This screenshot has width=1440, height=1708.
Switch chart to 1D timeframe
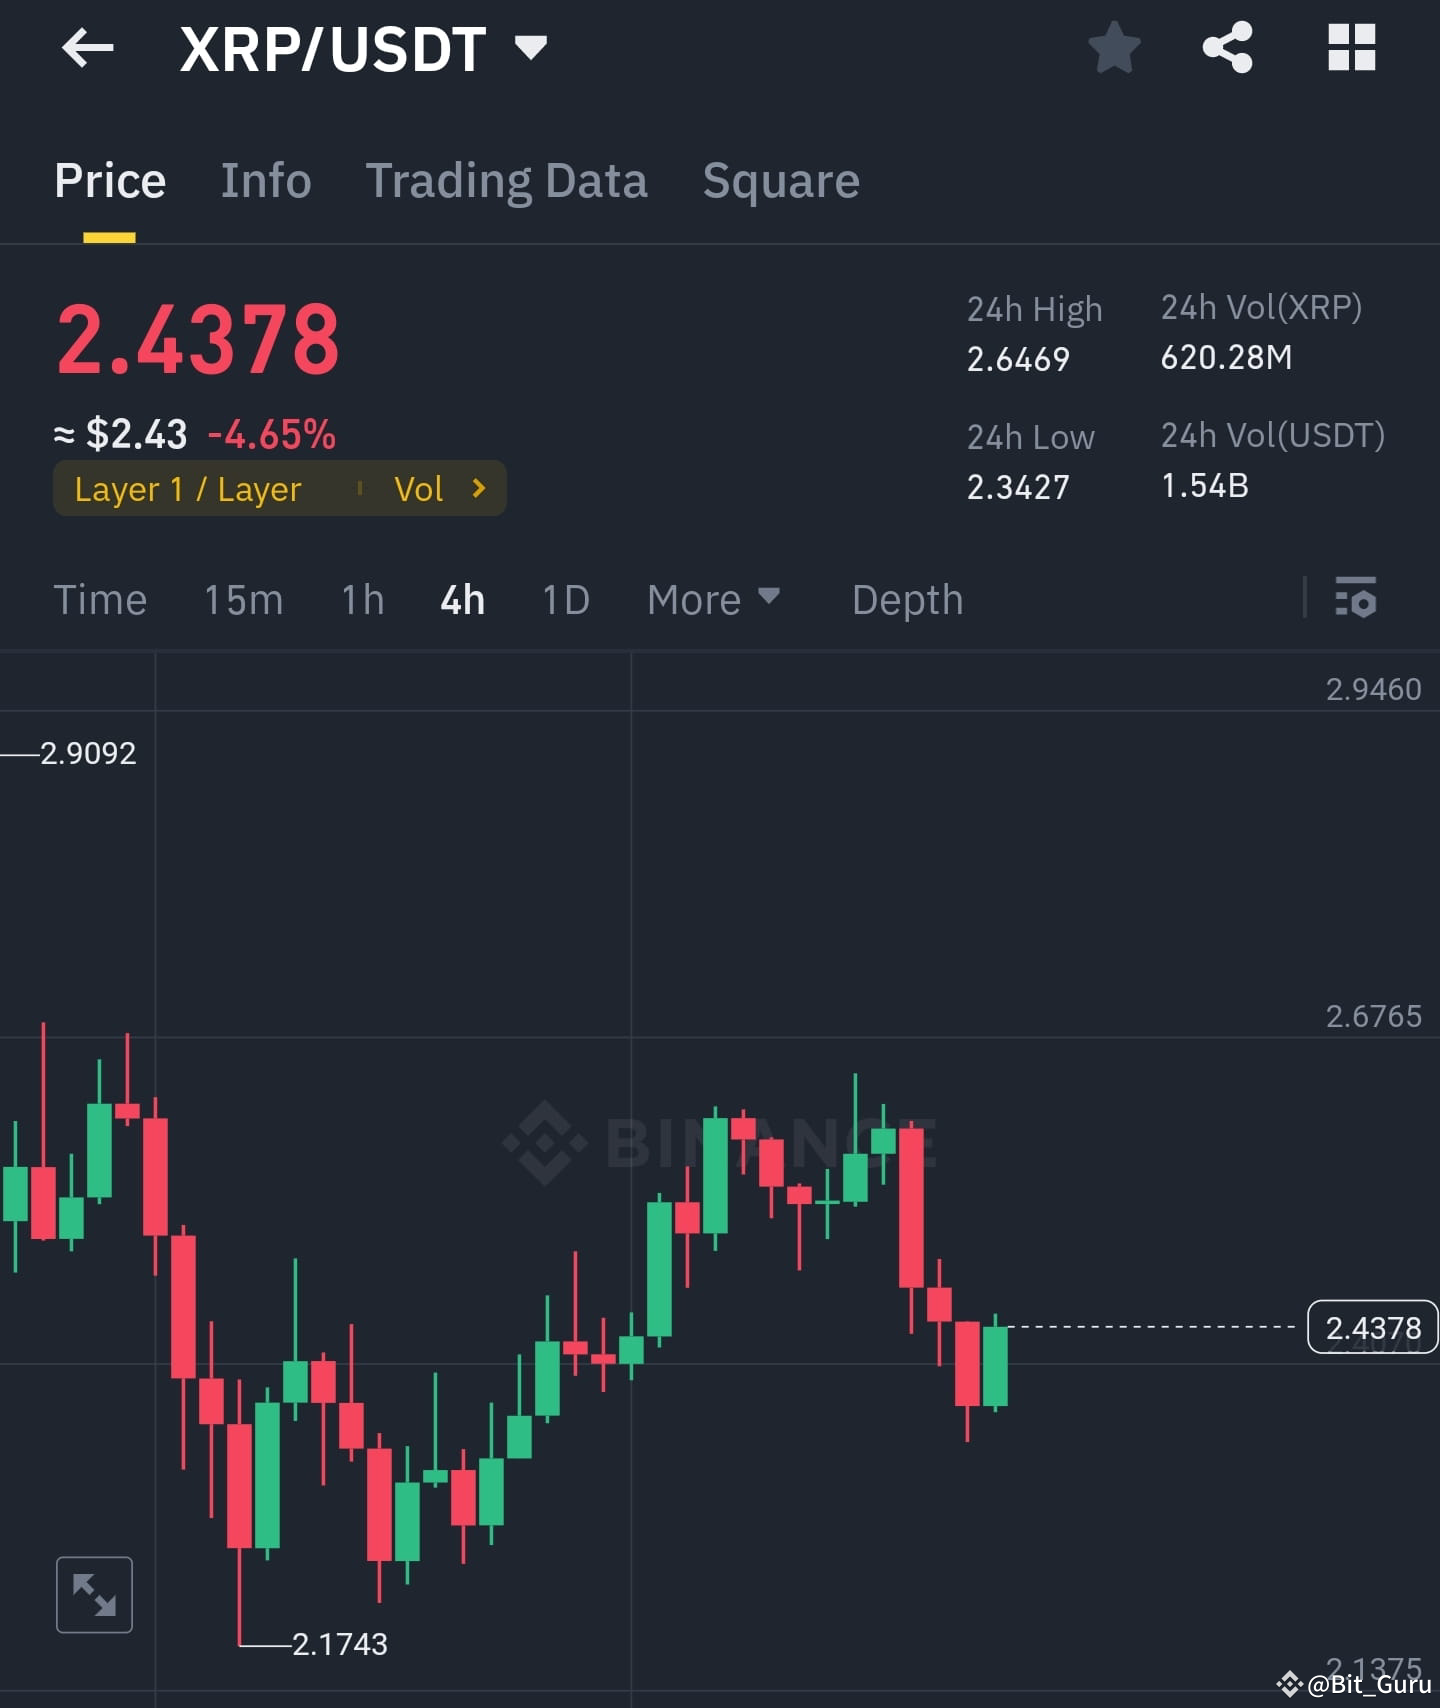coord(565,599)
